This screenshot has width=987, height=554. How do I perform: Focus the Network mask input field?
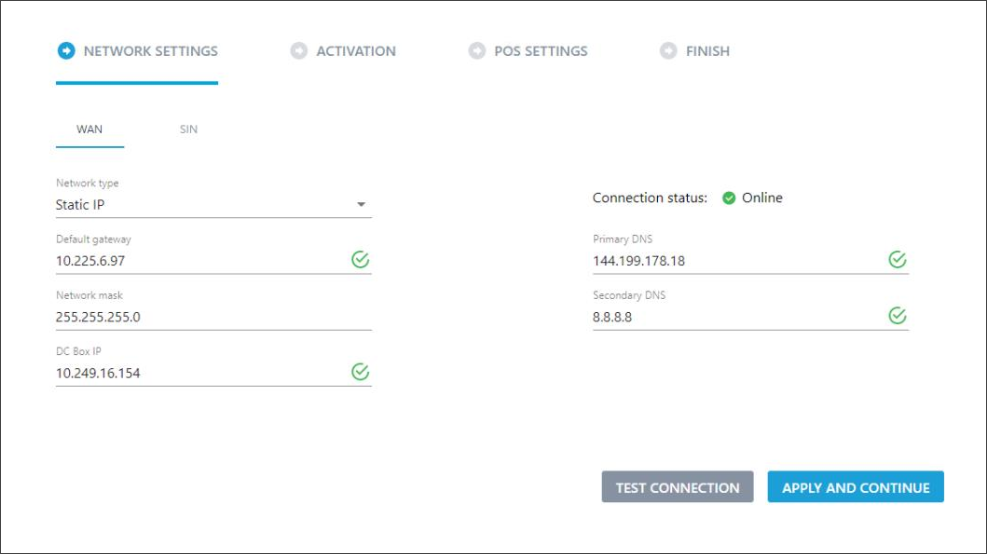pyautogui.click(x=213, y=317)
